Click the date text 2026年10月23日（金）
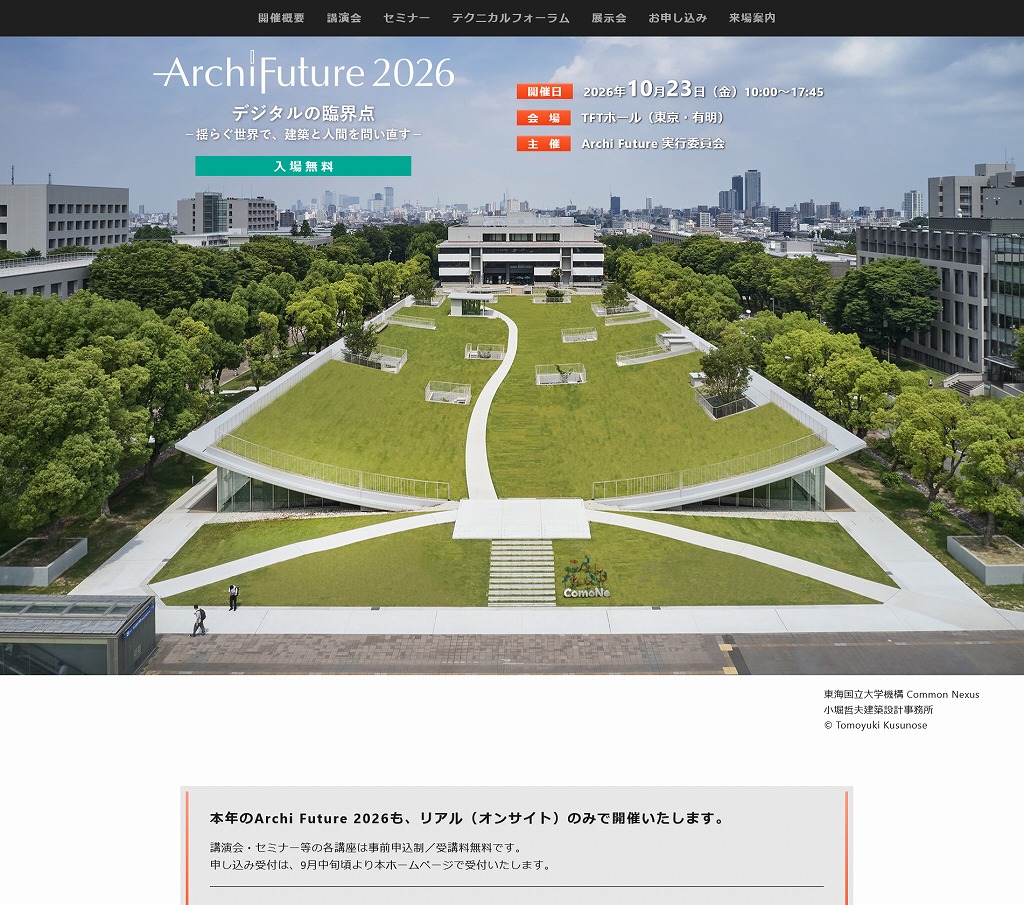The height and width of the screenshot is (905, 1024). click(660, 89)
